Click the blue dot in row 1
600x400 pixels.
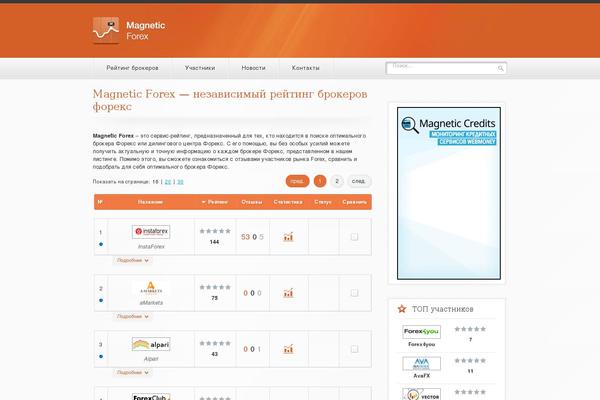tap(101, 244)
